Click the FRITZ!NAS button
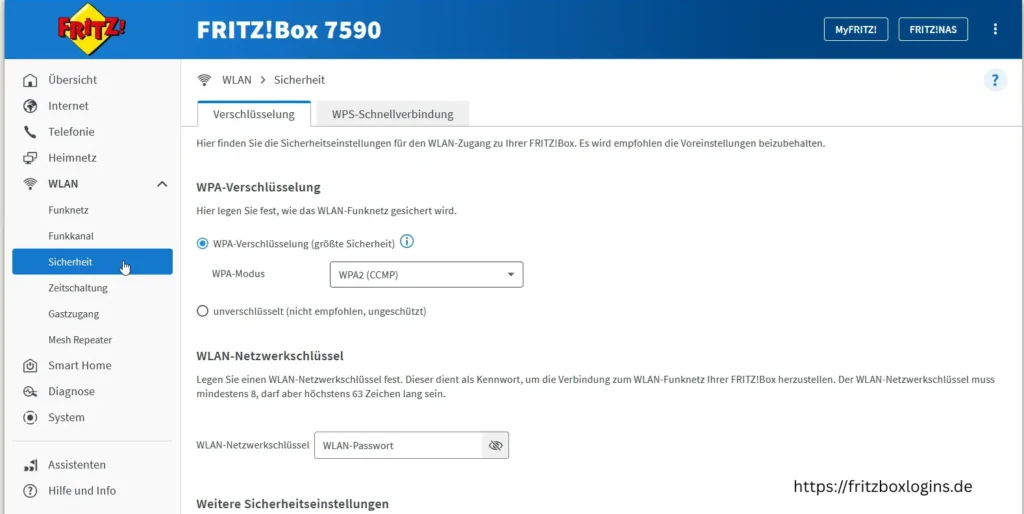Image resolution: width=1024 pixels, height=514 pixels. point(933,29)
